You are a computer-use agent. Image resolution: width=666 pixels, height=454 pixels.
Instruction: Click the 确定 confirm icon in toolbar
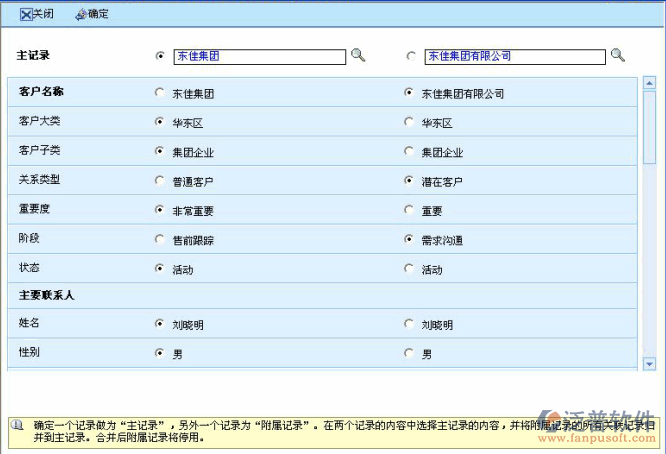[81, 14]
